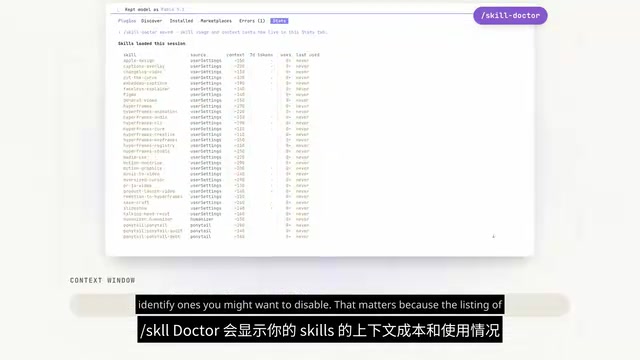This screenshot has width=640, height=360.
Task: Click 'userSettings' source in the slideshow row
Action: (x=206, y=208)
